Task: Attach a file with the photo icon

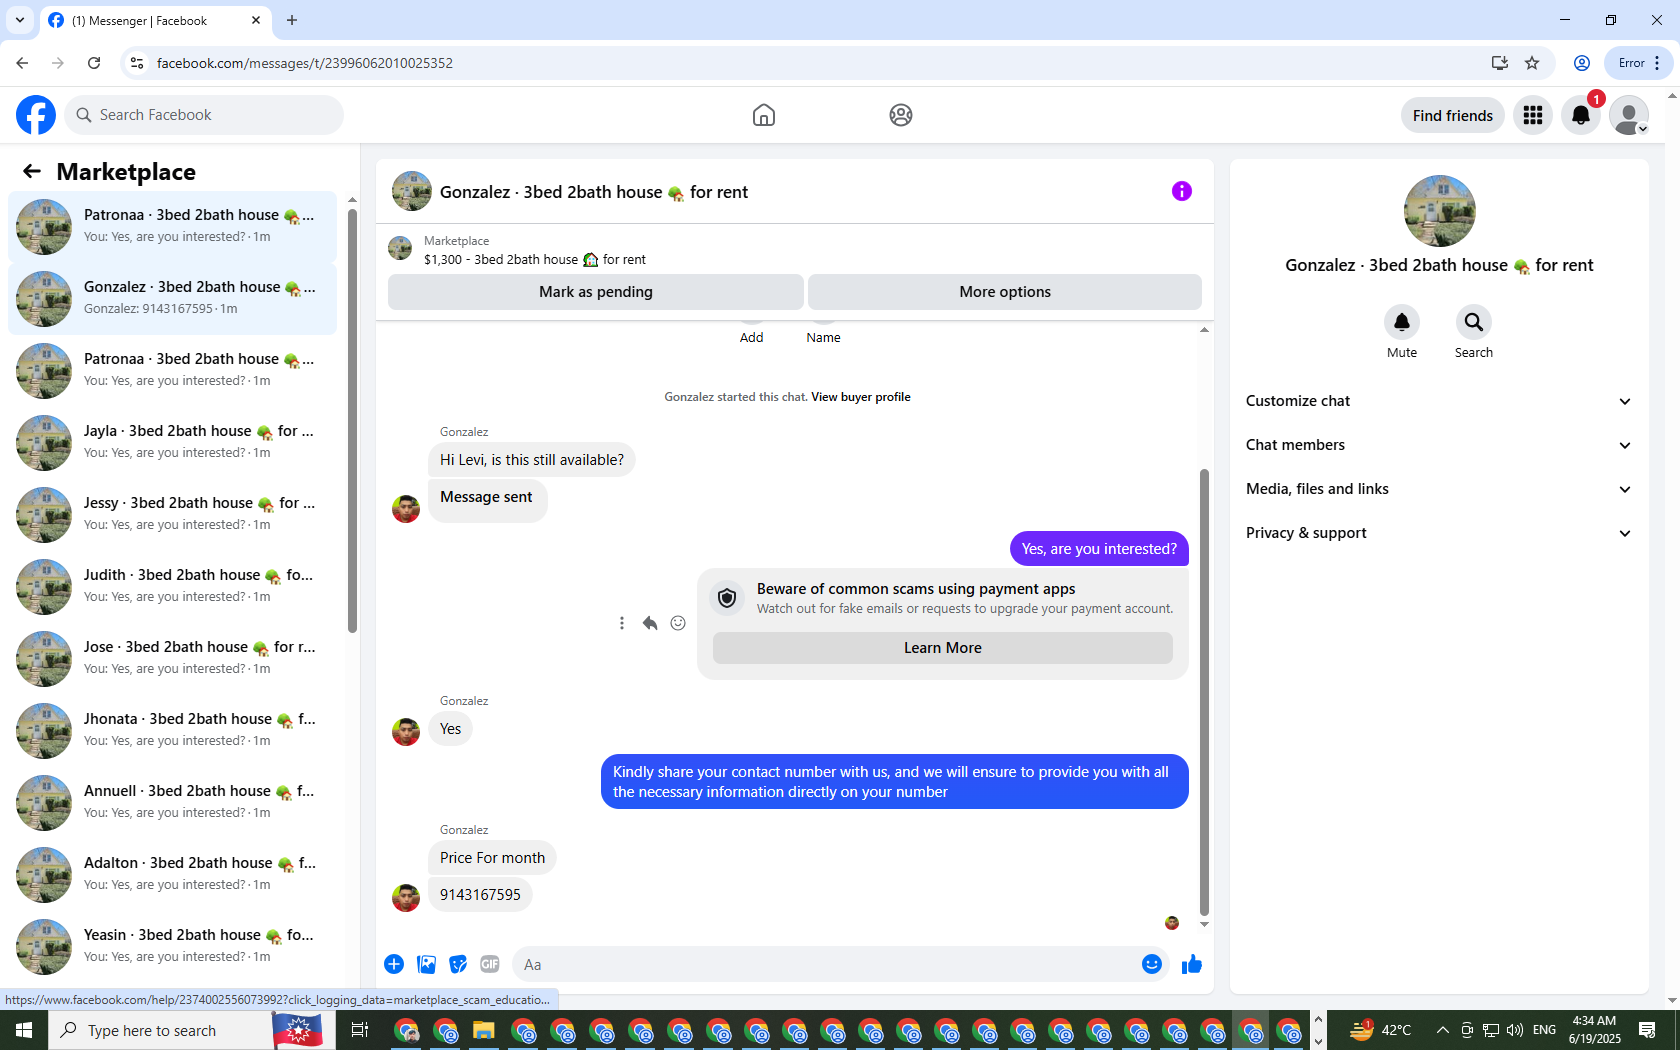Action: tap(426, 964)
